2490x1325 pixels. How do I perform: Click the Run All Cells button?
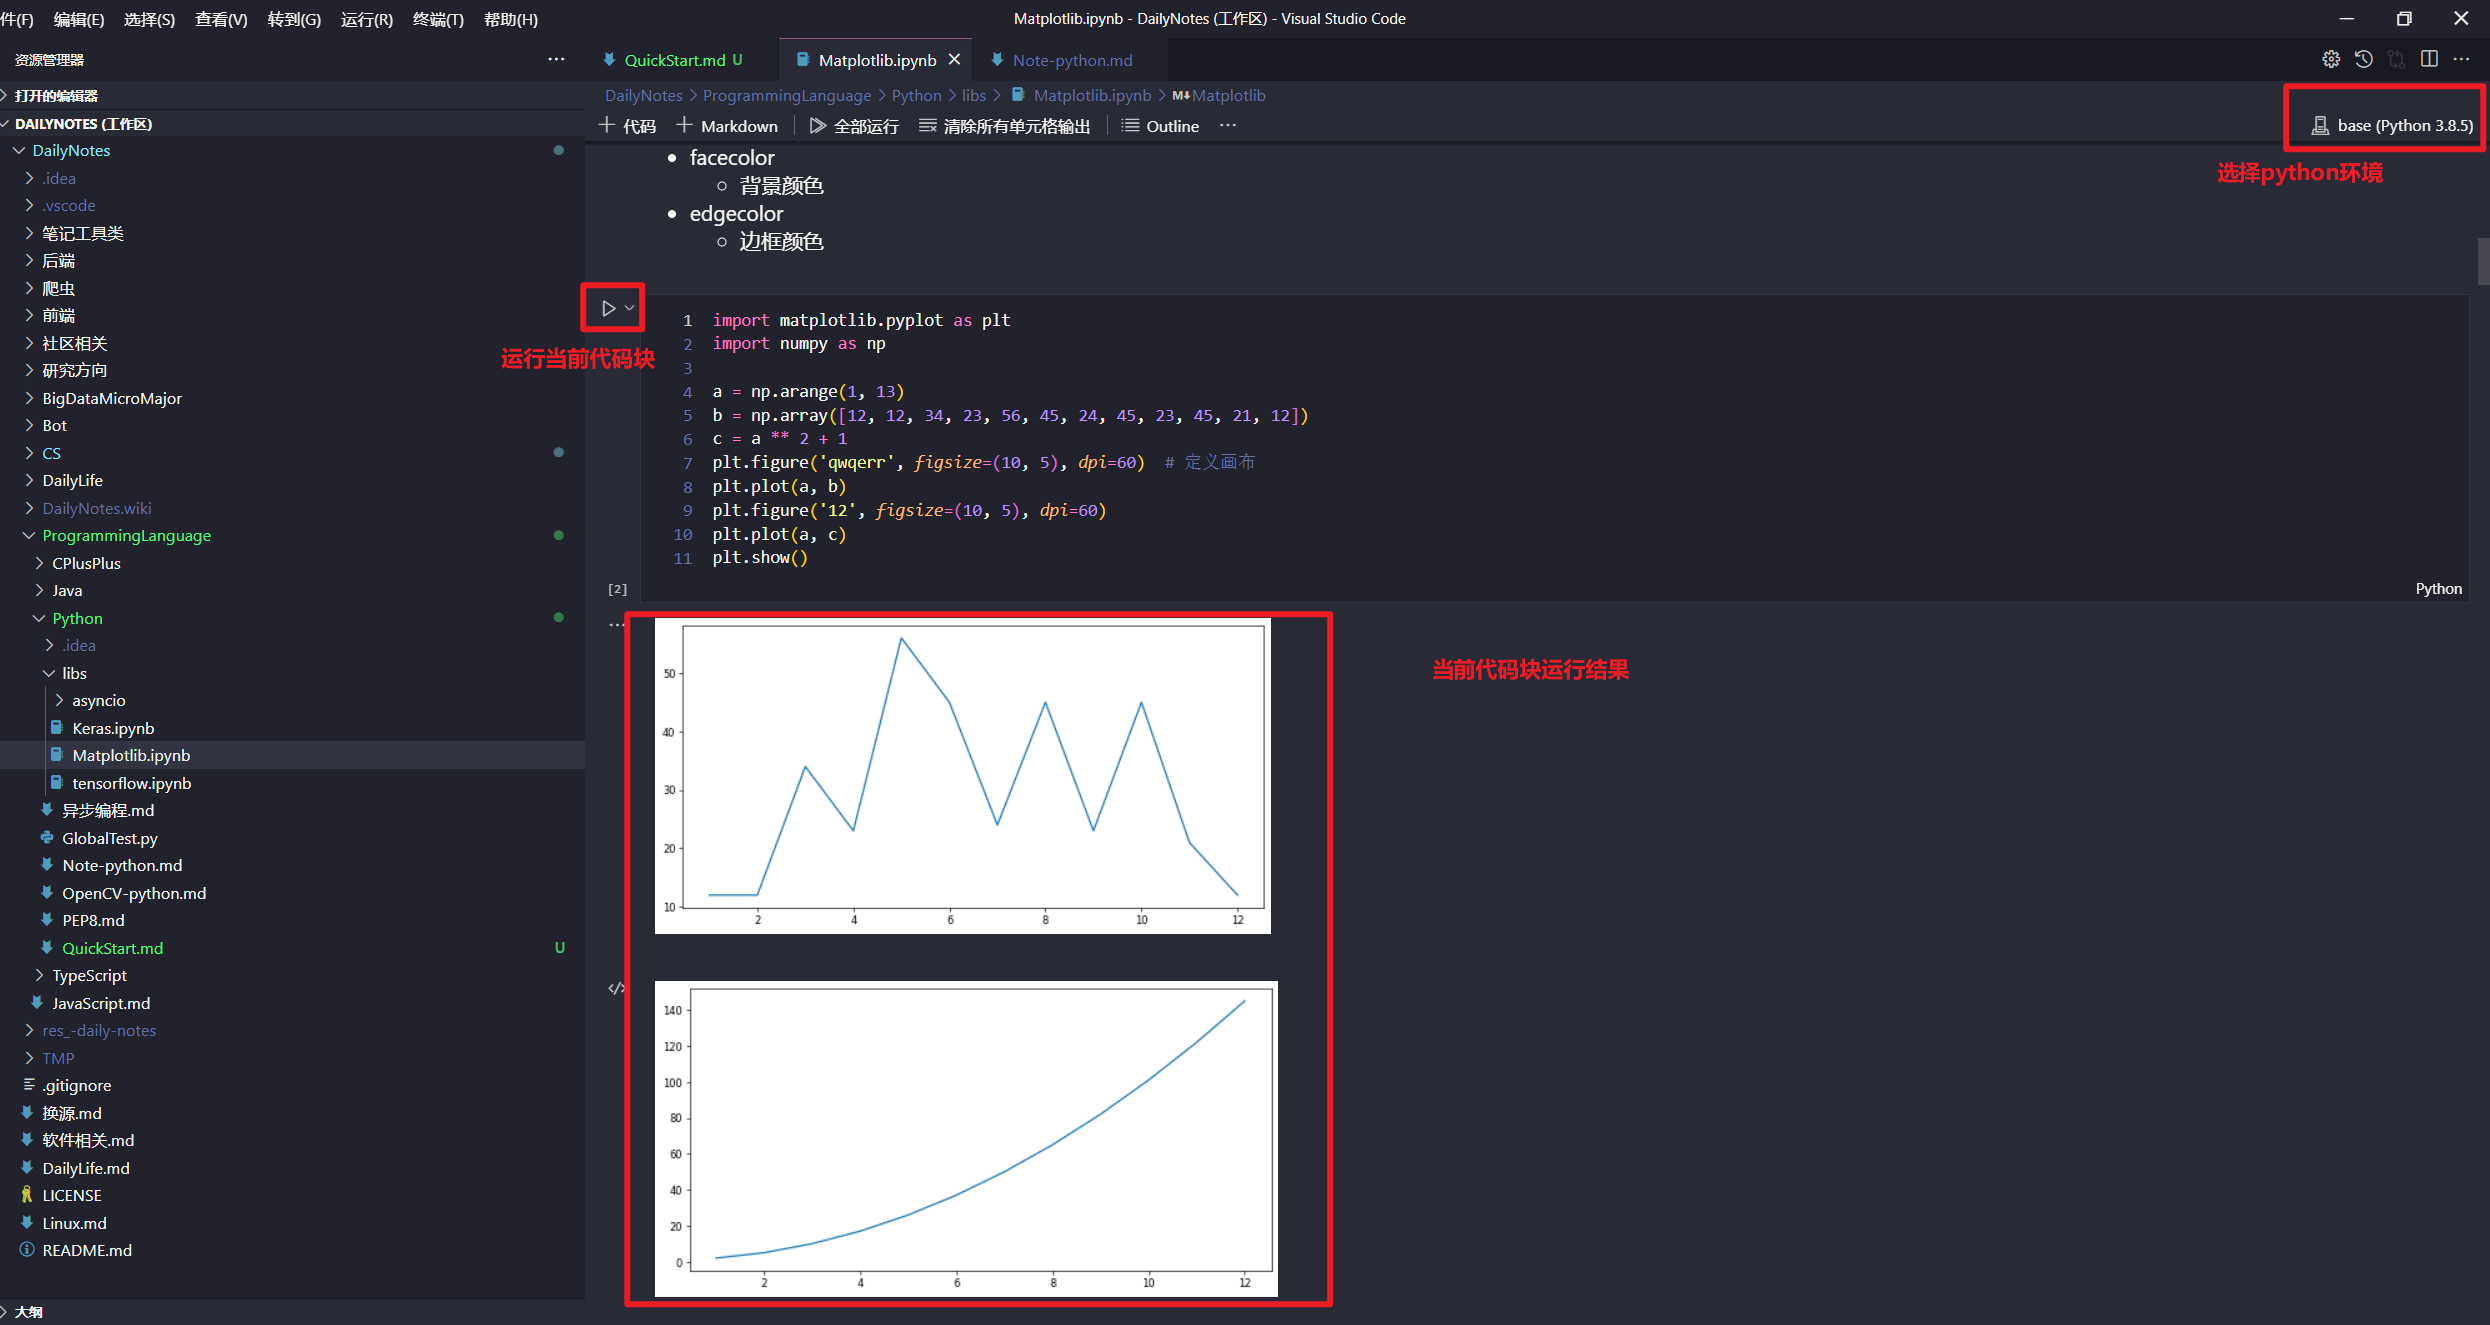851,125
